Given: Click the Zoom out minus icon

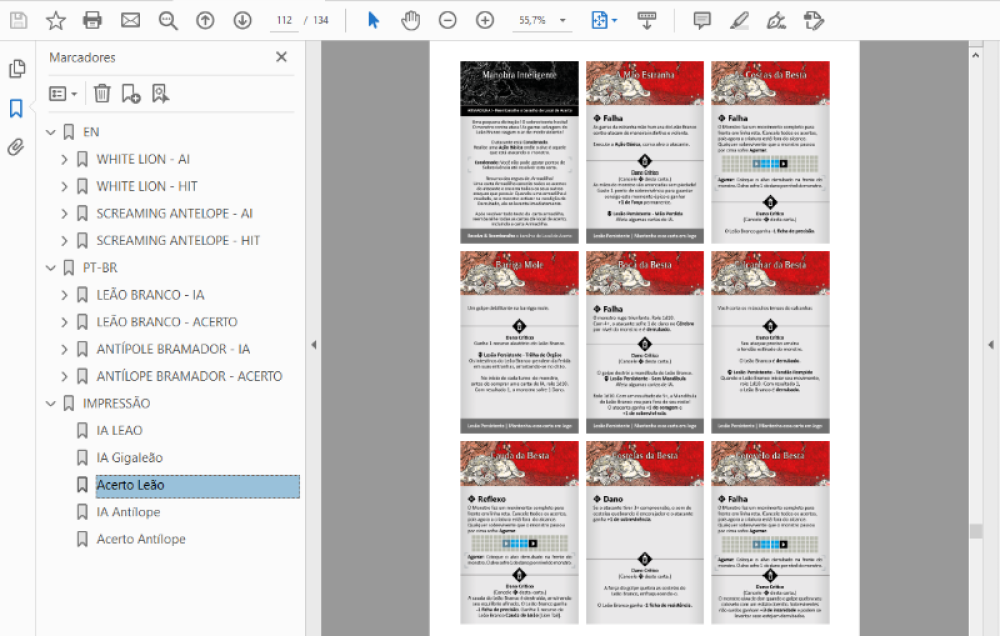Looking at the screenshot, I should point(448,20).
